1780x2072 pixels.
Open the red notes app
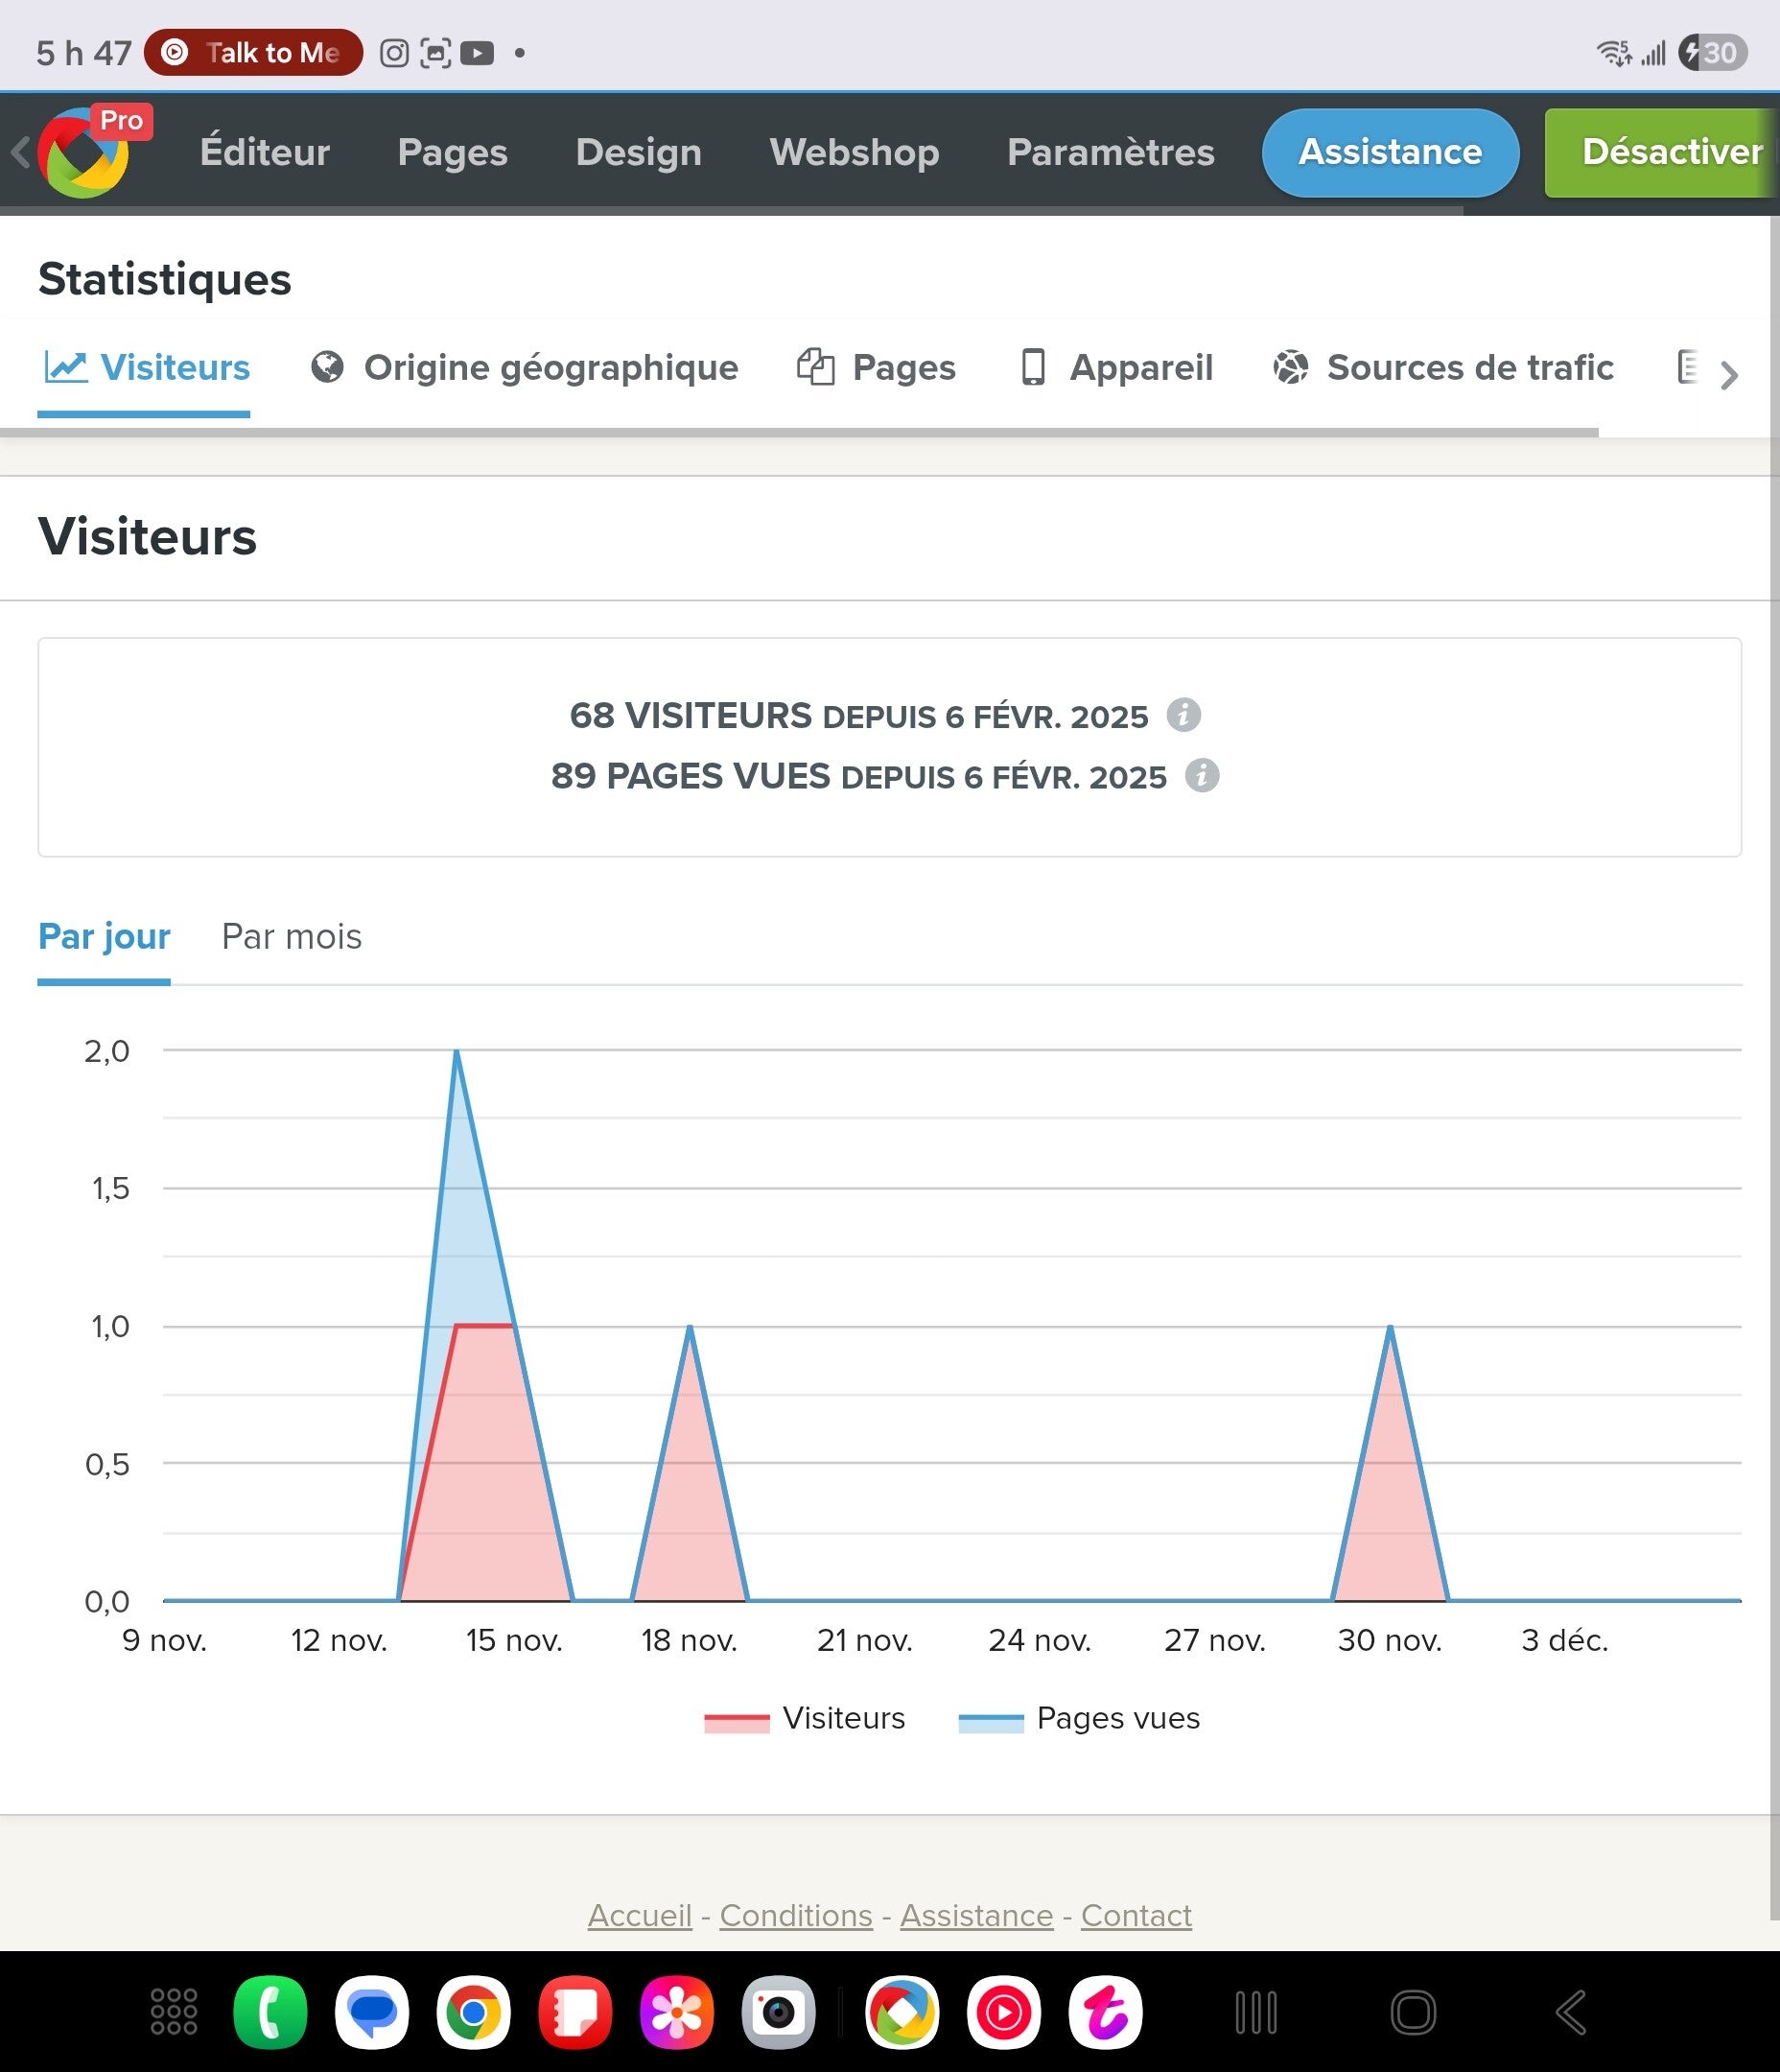point(575,2012)
